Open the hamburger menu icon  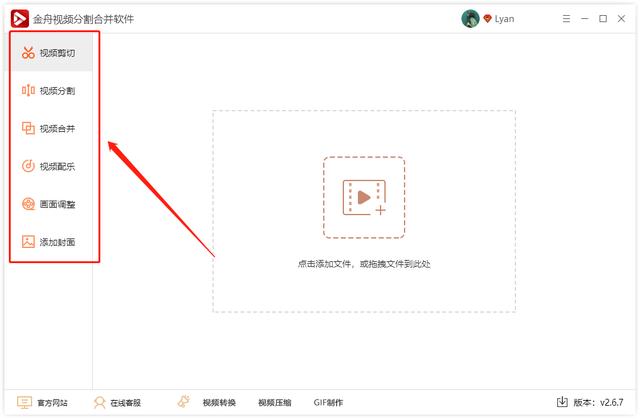(x=566, y=19)
